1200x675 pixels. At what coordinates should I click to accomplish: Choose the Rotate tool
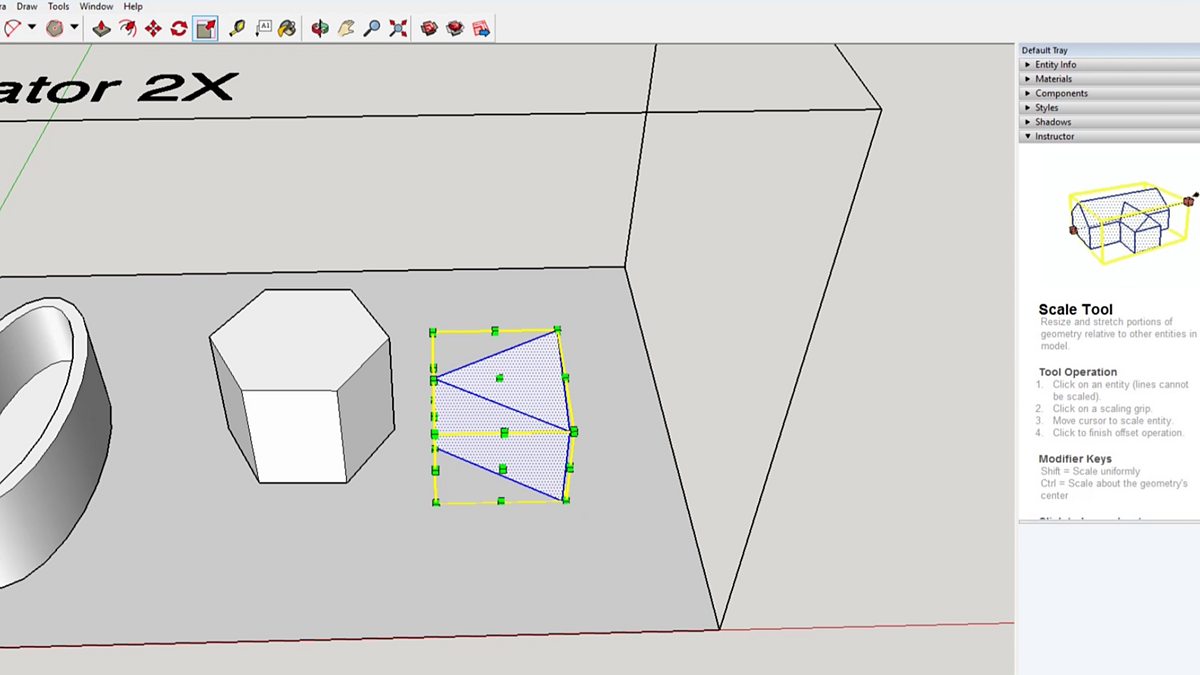click(x=179, y=29)
